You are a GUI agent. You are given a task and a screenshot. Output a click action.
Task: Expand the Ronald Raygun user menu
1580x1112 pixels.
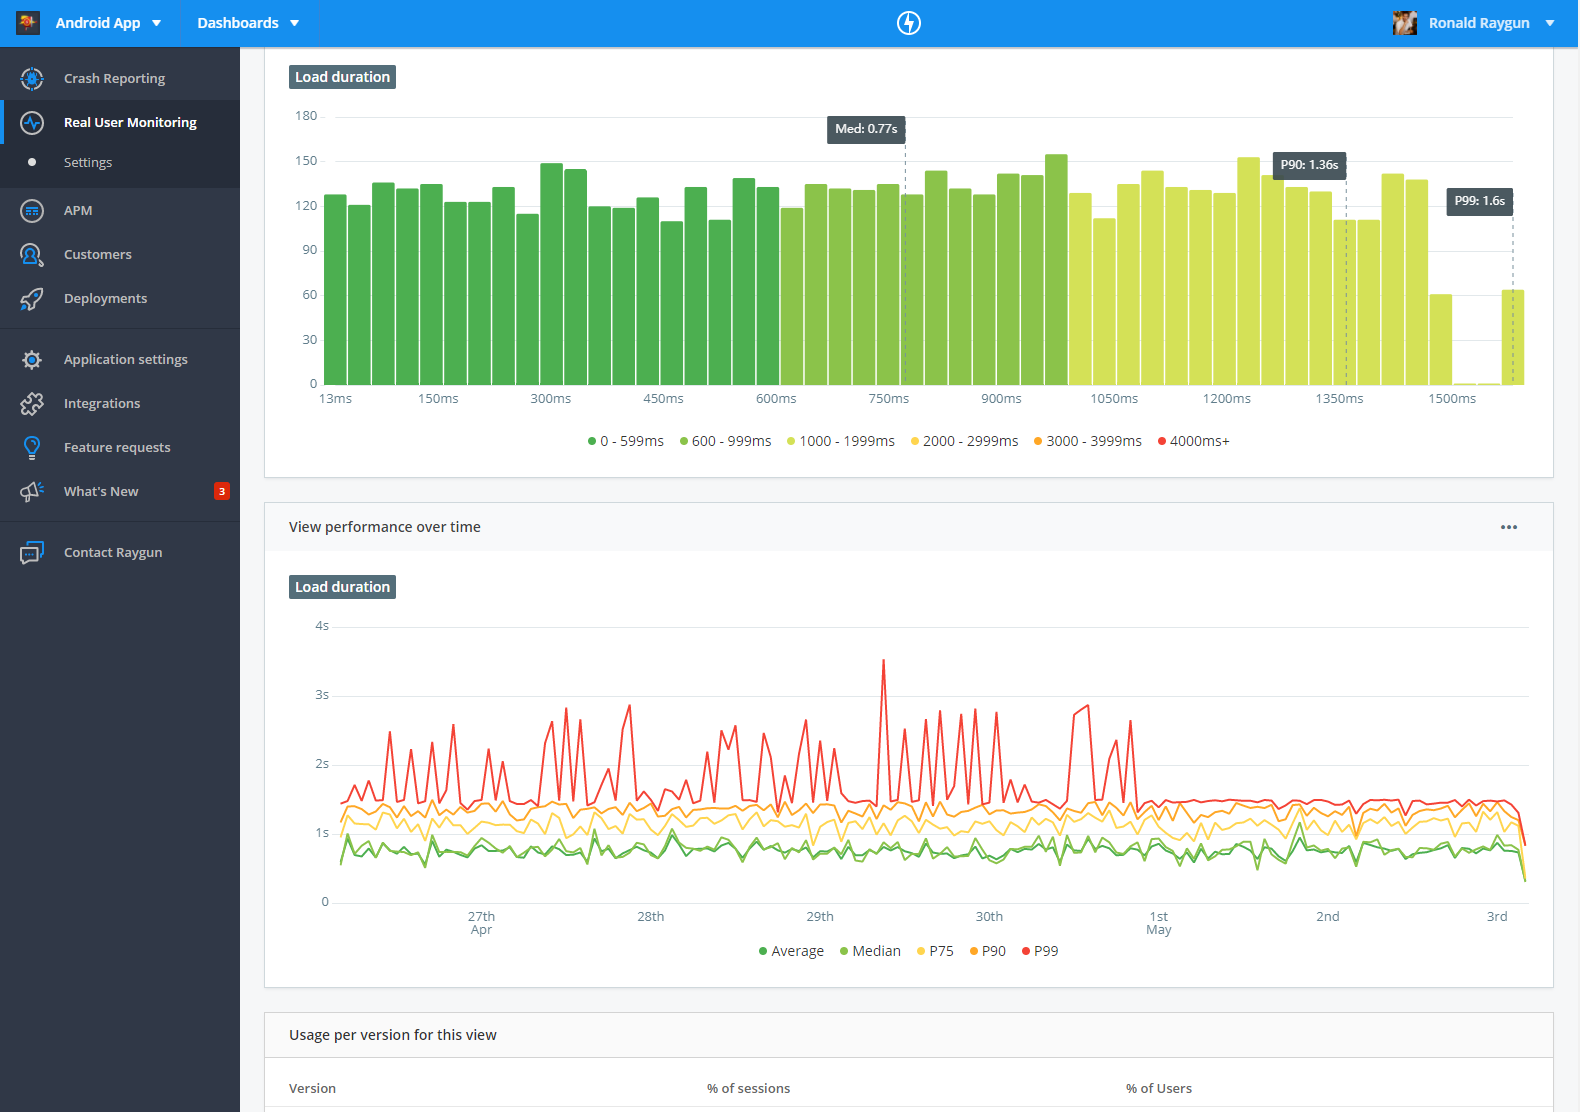tap(1474, 22)
